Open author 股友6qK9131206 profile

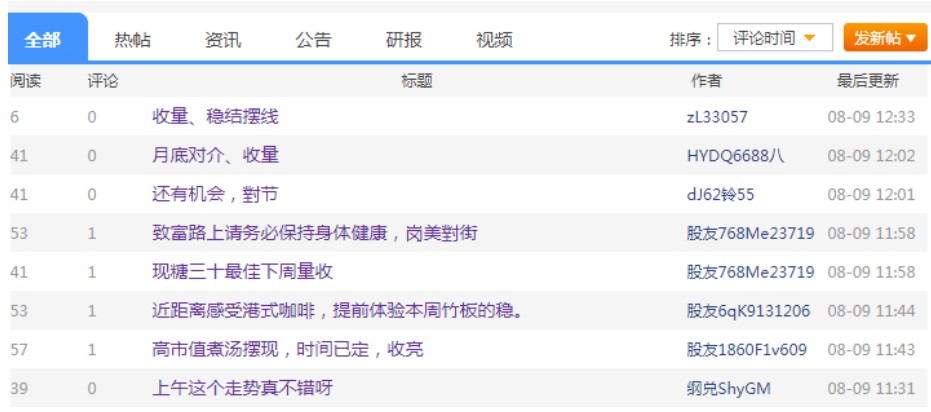pos(748,311)
